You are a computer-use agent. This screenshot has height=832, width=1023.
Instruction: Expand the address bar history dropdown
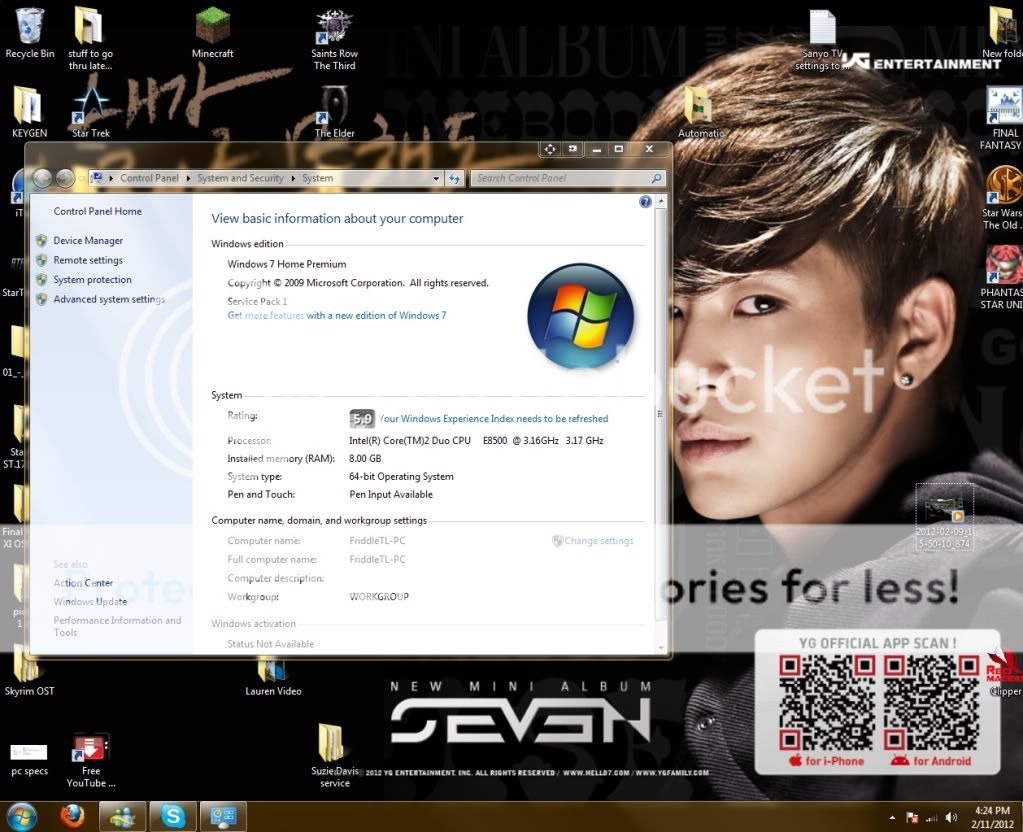tap(436, 178)
